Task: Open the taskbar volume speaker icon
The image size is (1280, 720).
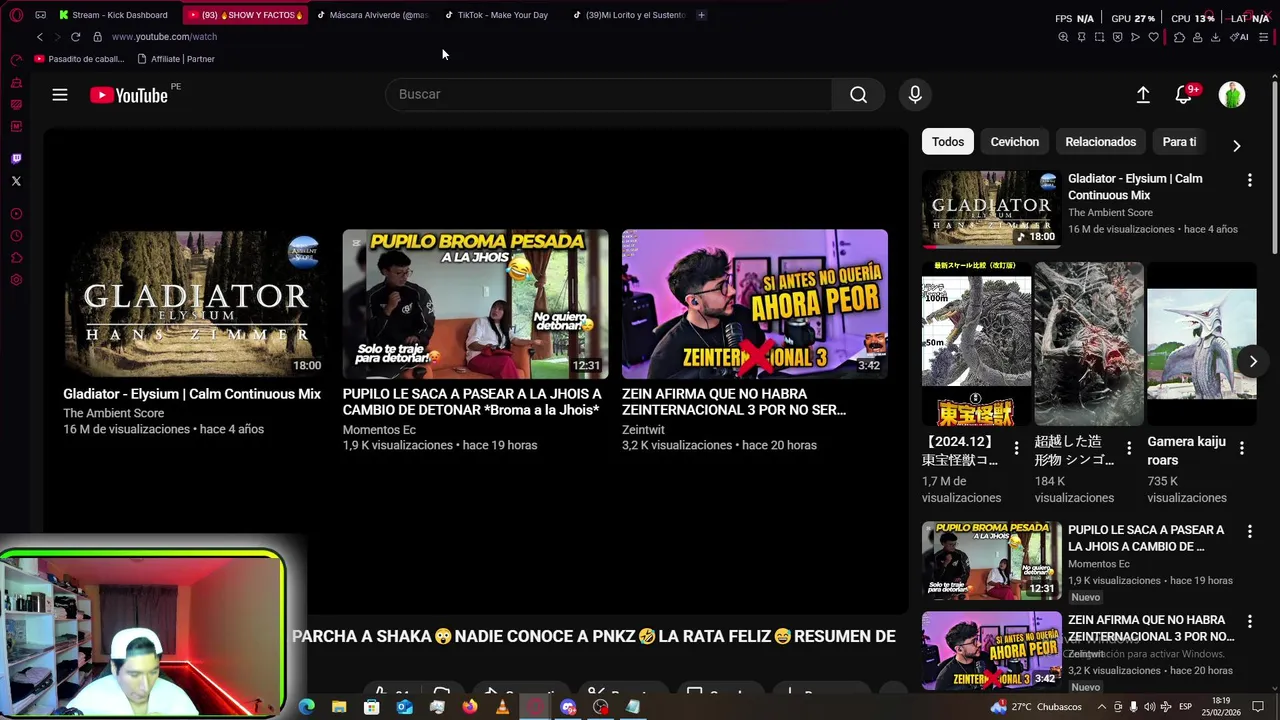Action: coord(1150,707)
